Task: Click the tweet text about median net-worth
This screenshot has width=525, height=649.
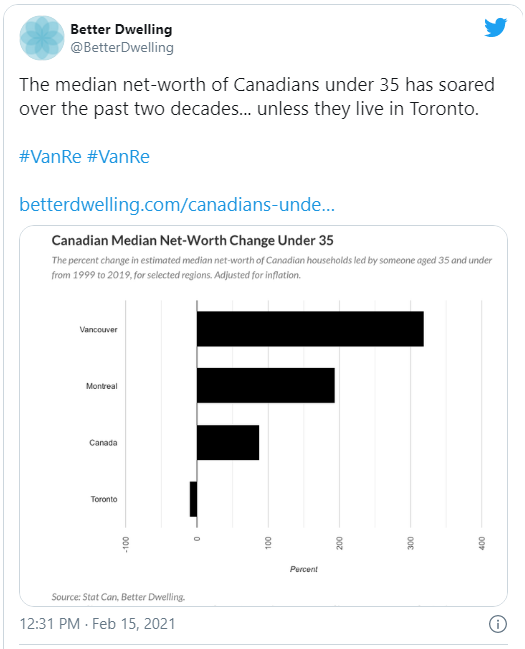Action: [257, 97]
